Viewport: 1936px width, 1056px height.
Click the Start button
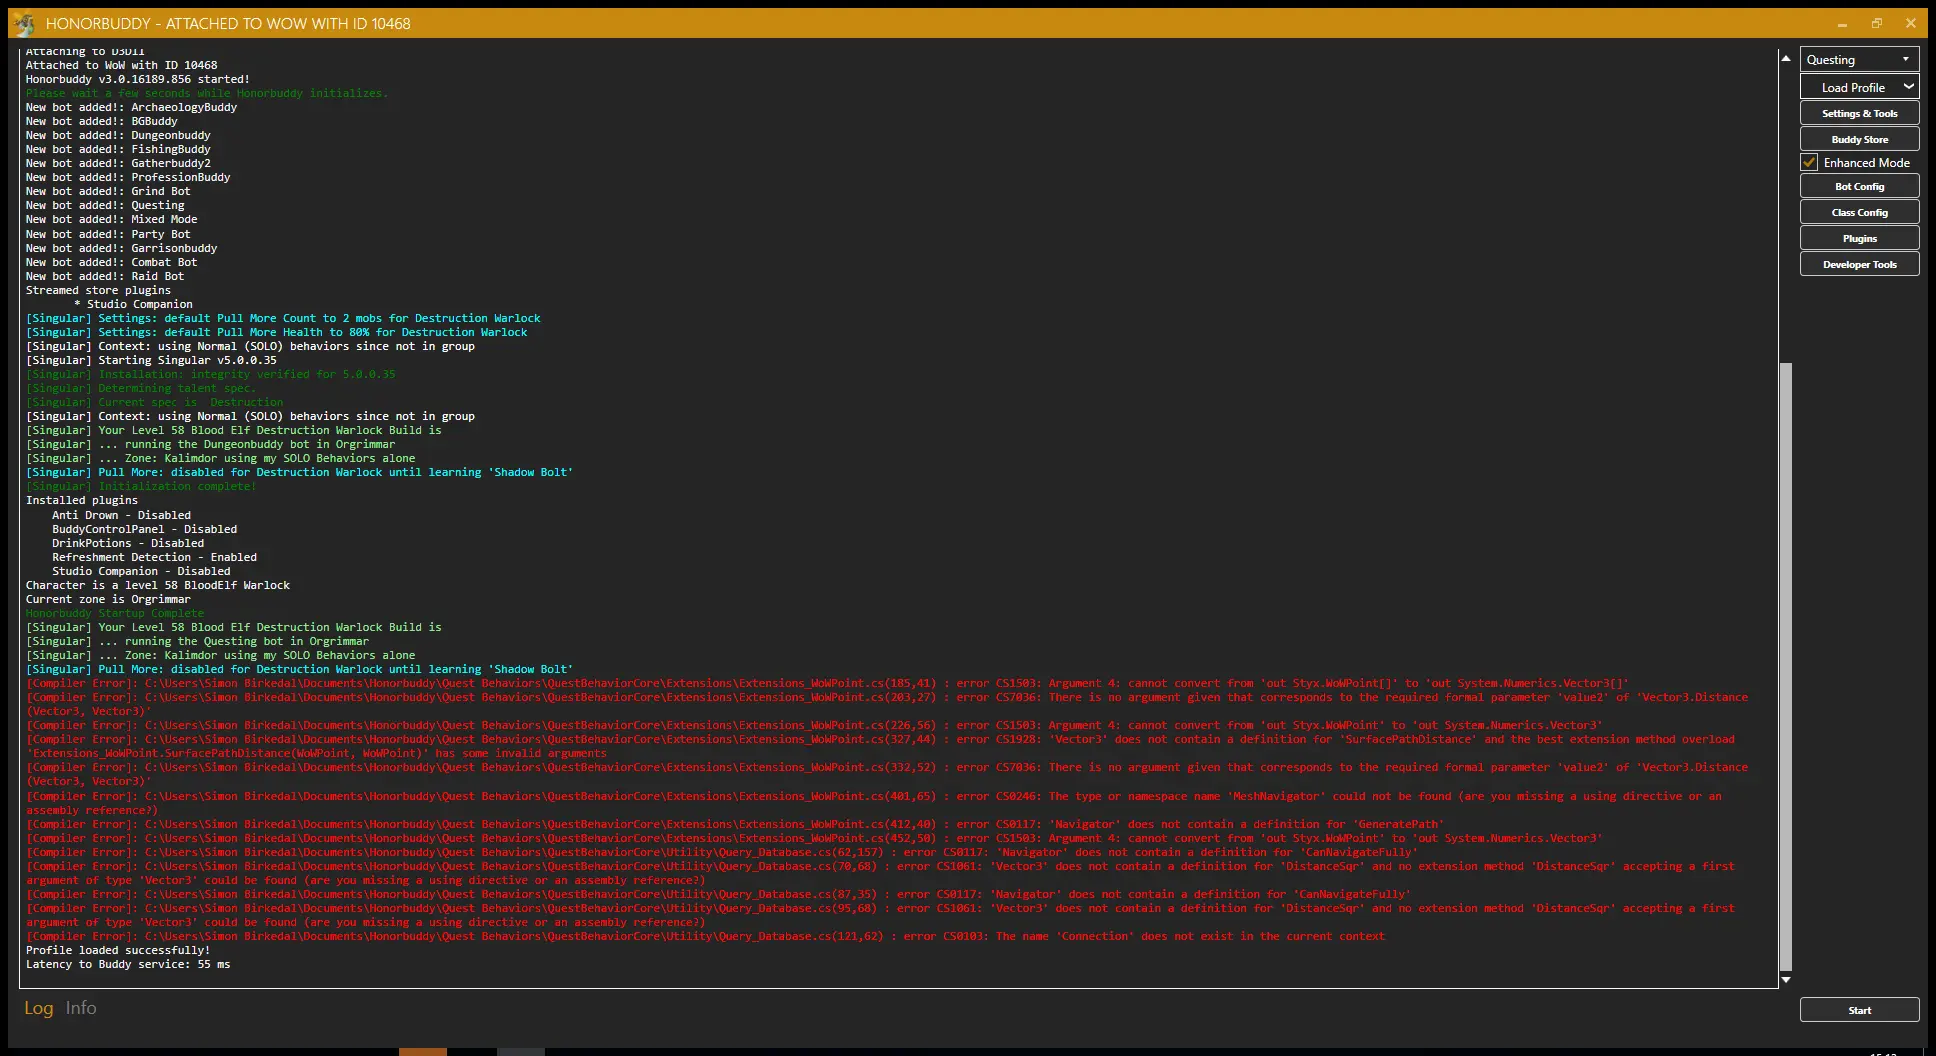click(x=1859, y=1010)
